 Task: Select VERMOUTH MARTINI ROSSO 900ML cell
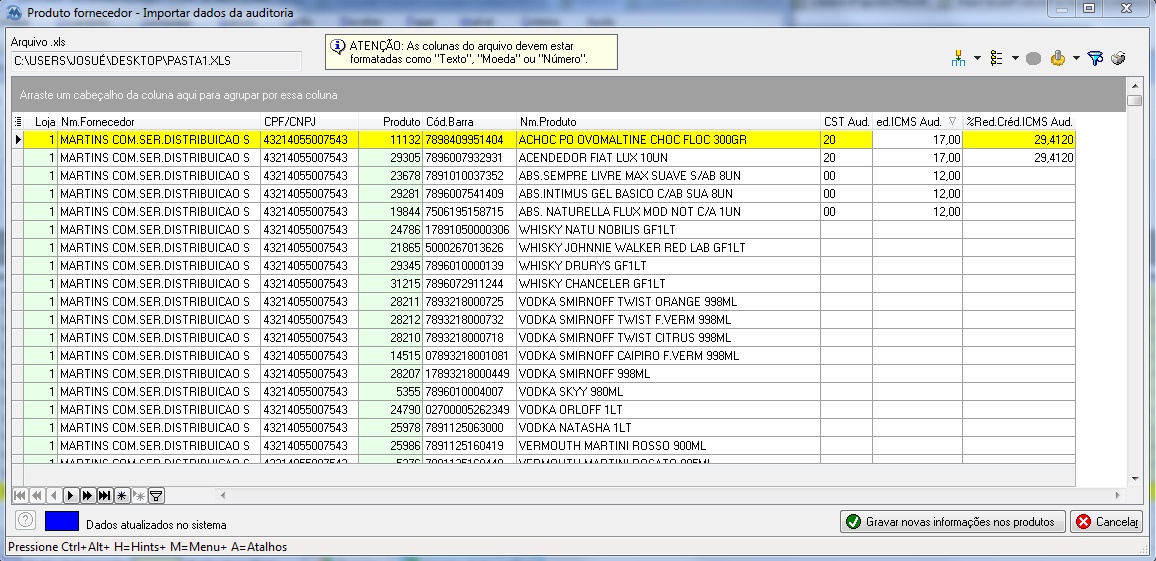click(x=668, y=446)
